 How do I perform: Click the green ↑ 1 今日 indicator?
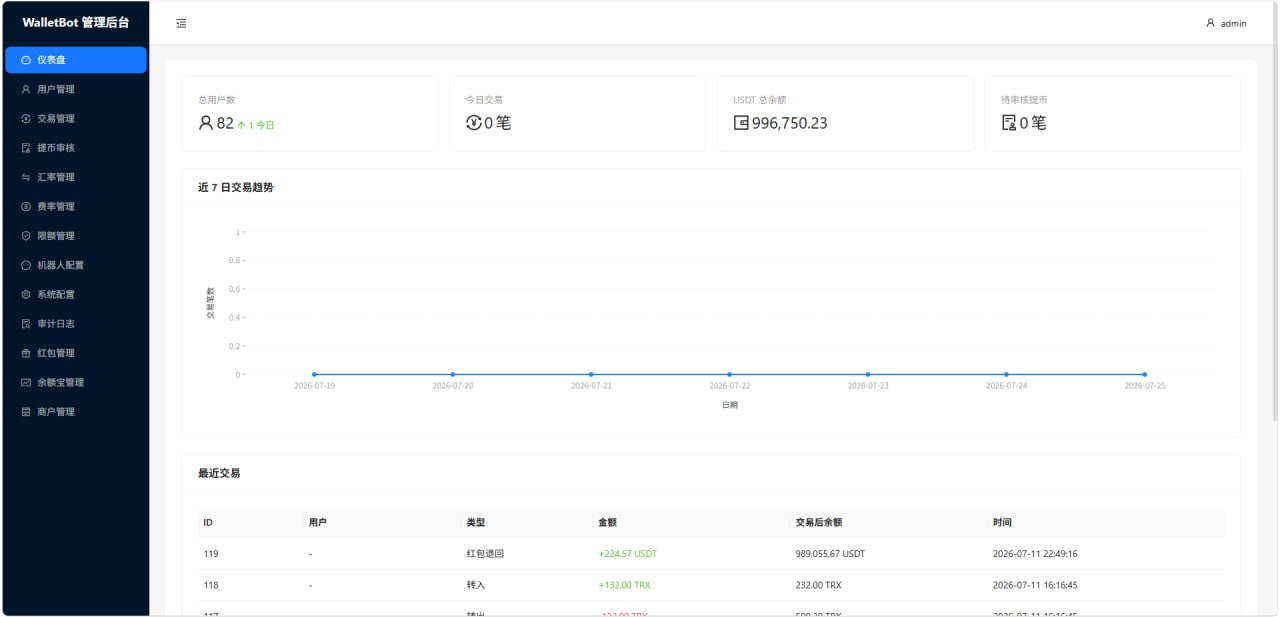tap(256, 126)
